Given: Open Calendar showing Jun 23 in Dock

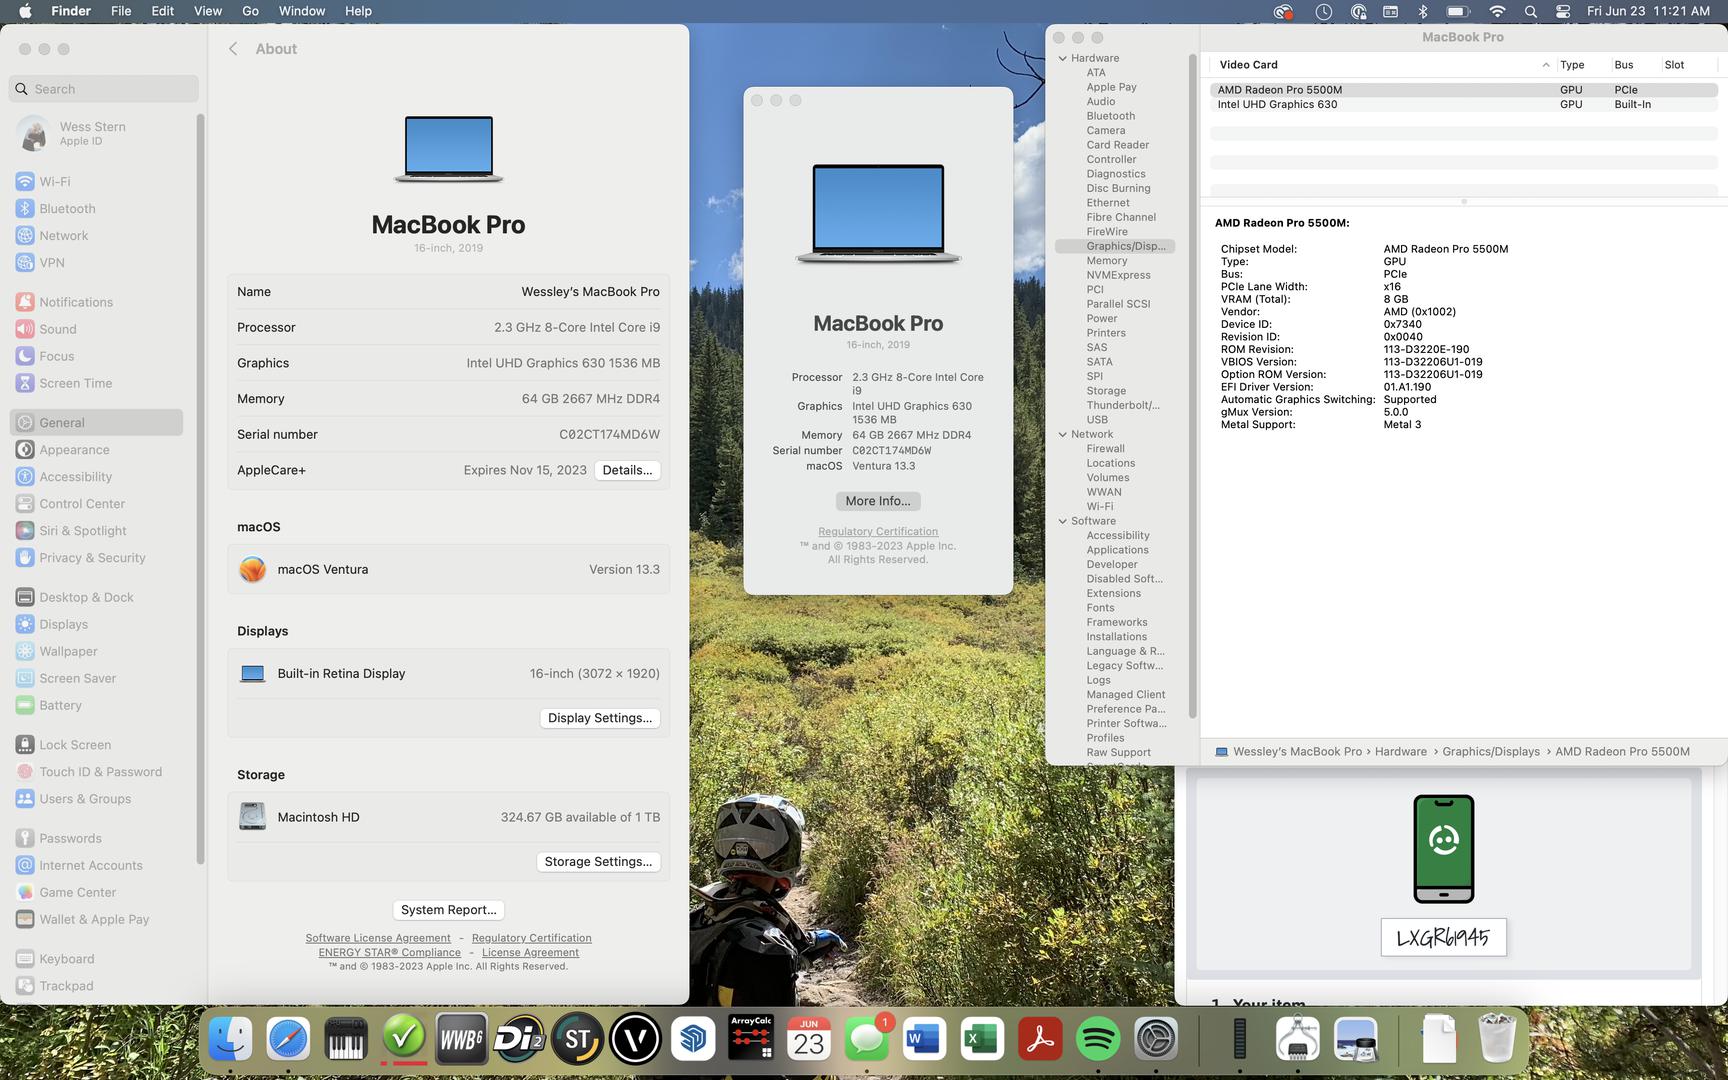Looking at the screenshot, I should [x=808, y=1039].
